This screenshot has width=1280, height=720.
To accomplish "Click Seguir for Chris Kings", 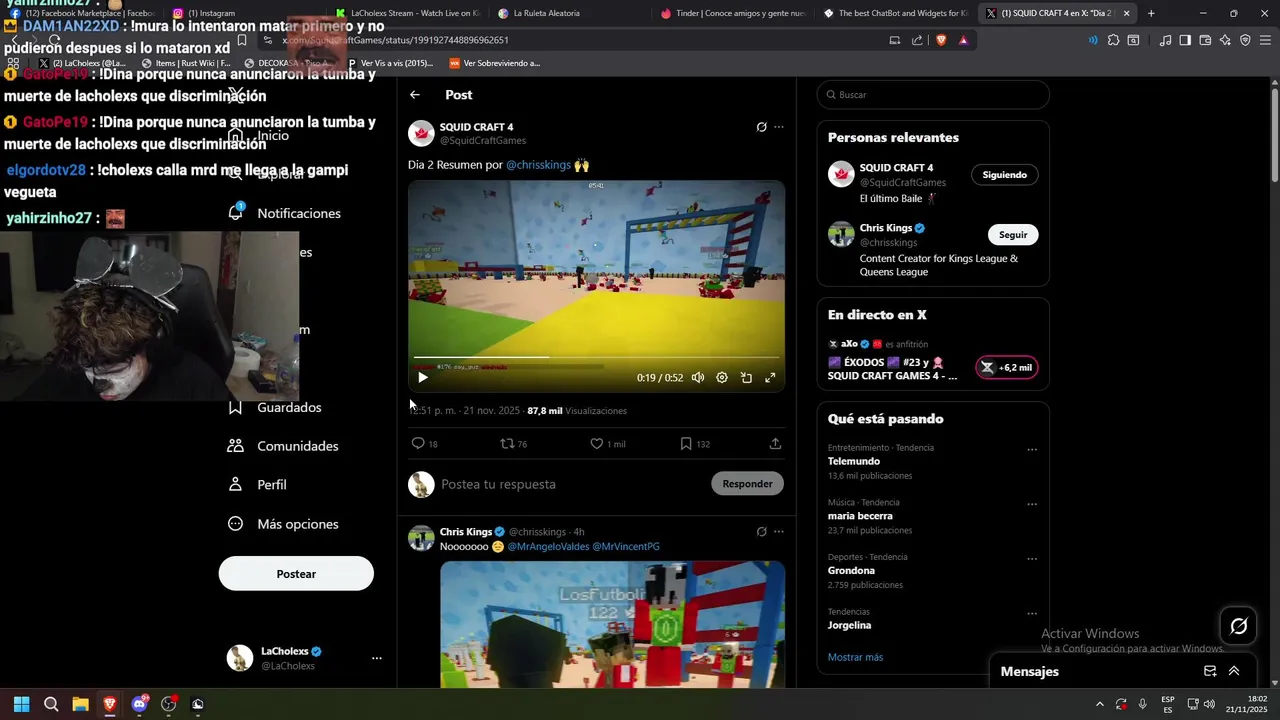I will pyautogui.click(x=1013, y=235).
